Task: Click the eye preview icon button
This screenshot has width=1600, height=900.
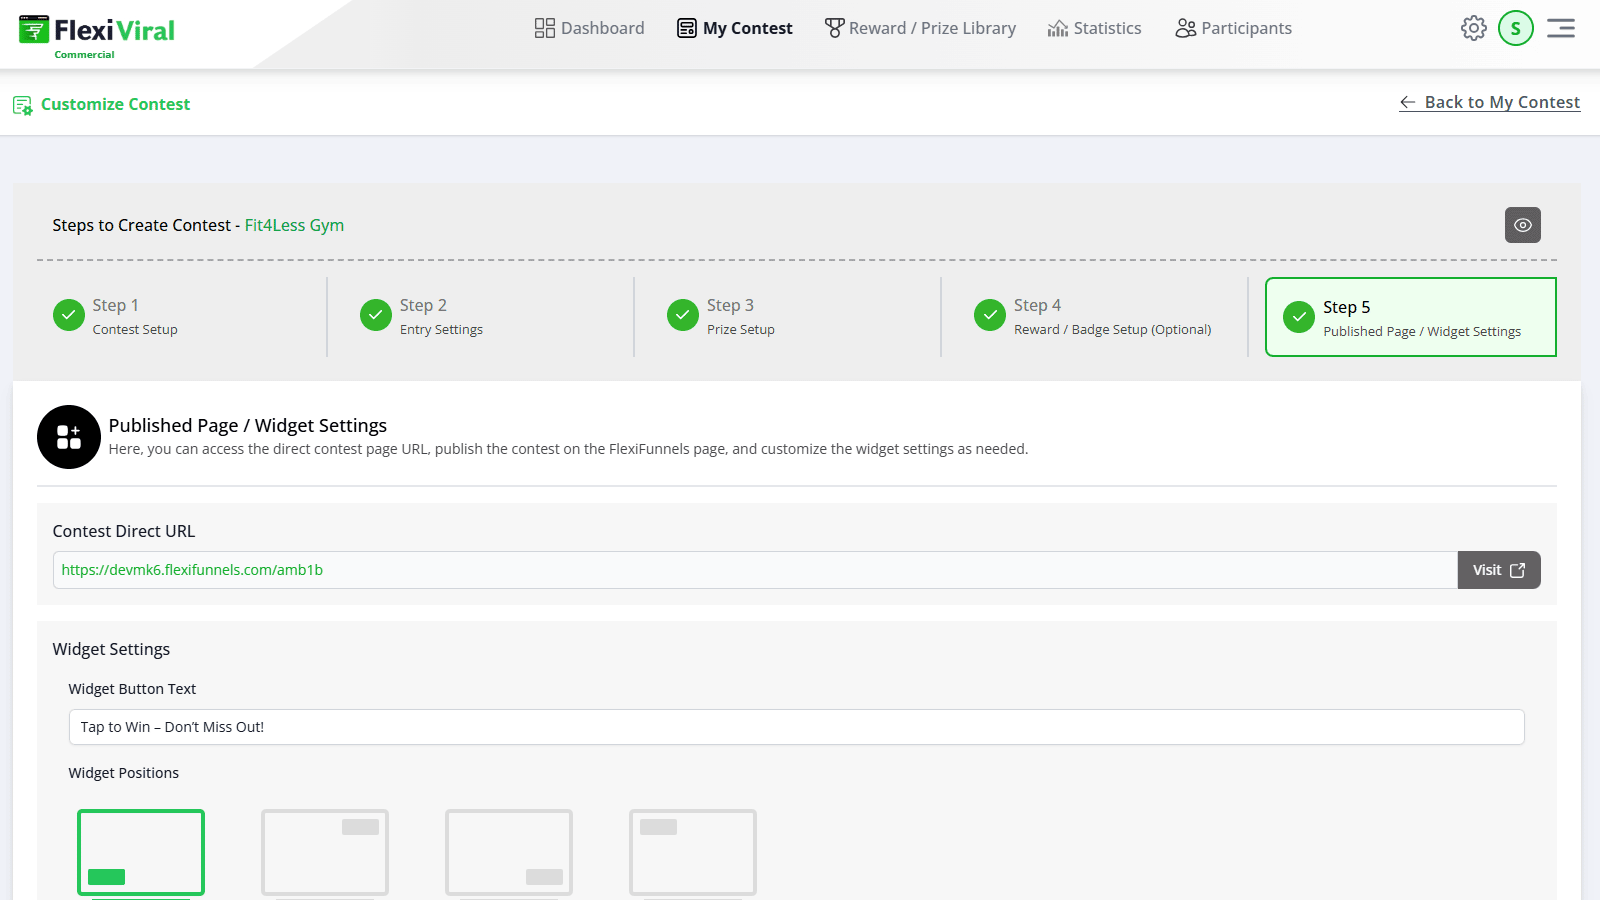Action: [1522, 225]
